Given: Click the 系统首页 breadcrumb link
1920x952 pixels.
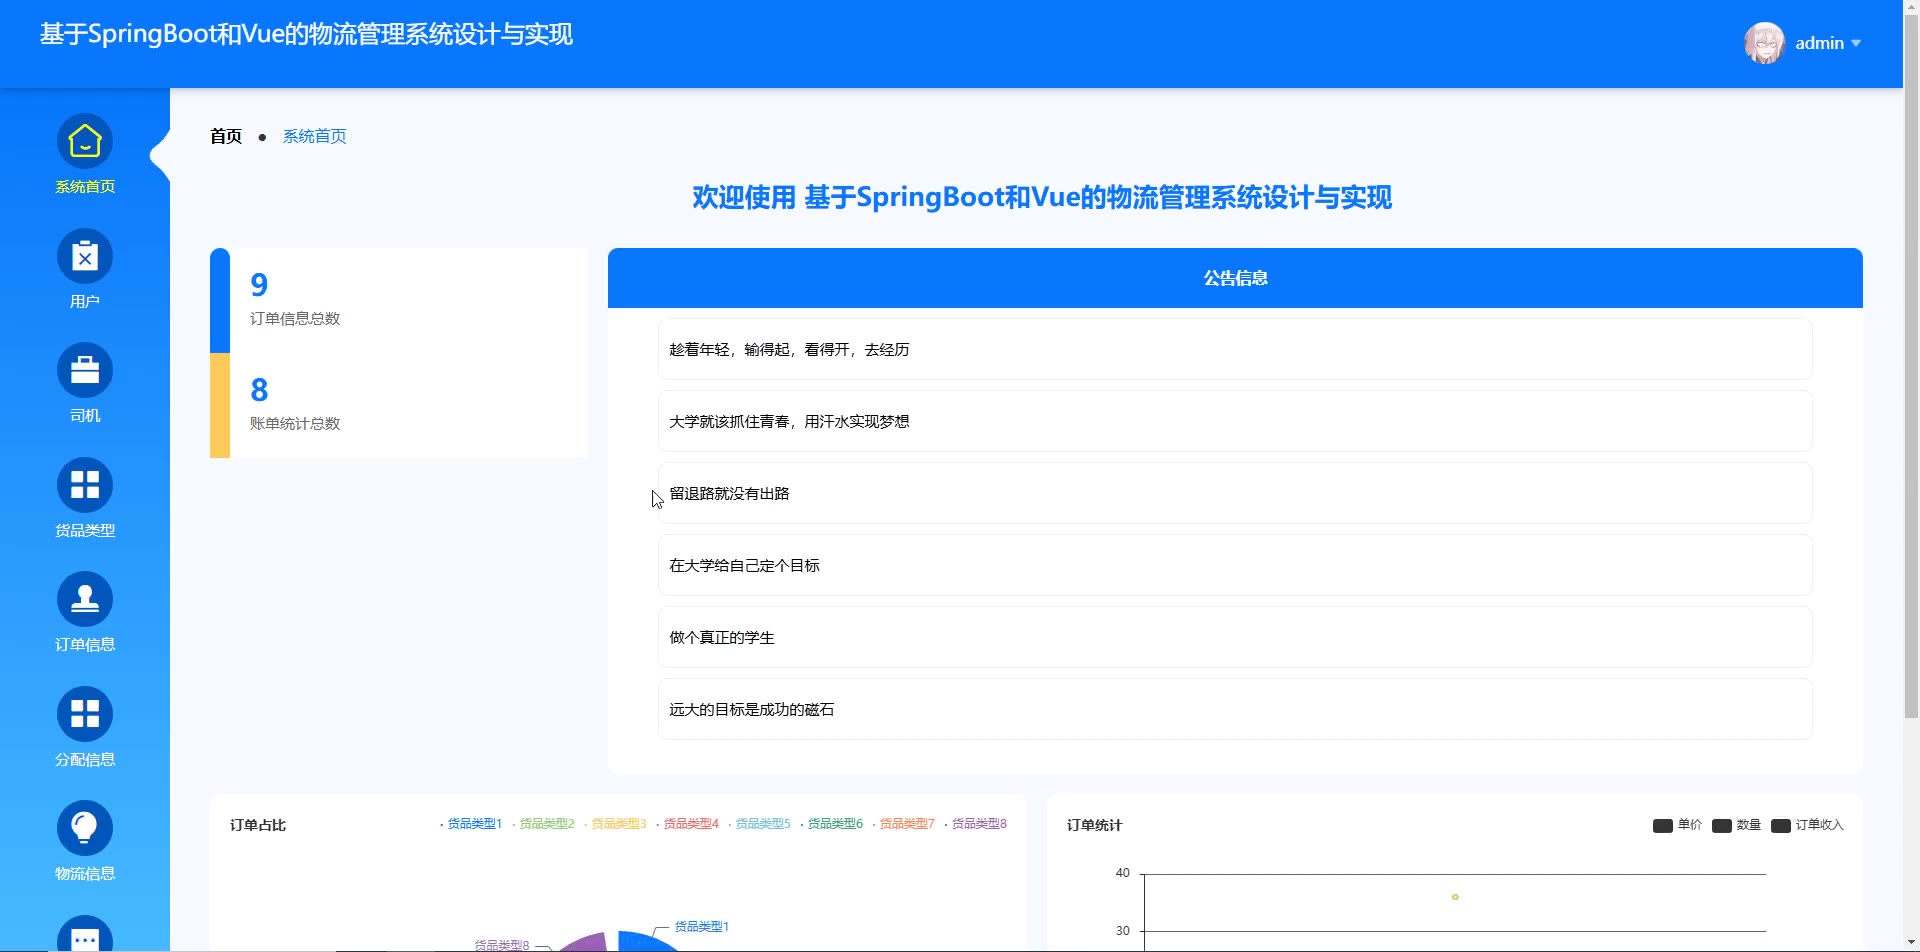Looking at the screenshot, I should (314, 136).
